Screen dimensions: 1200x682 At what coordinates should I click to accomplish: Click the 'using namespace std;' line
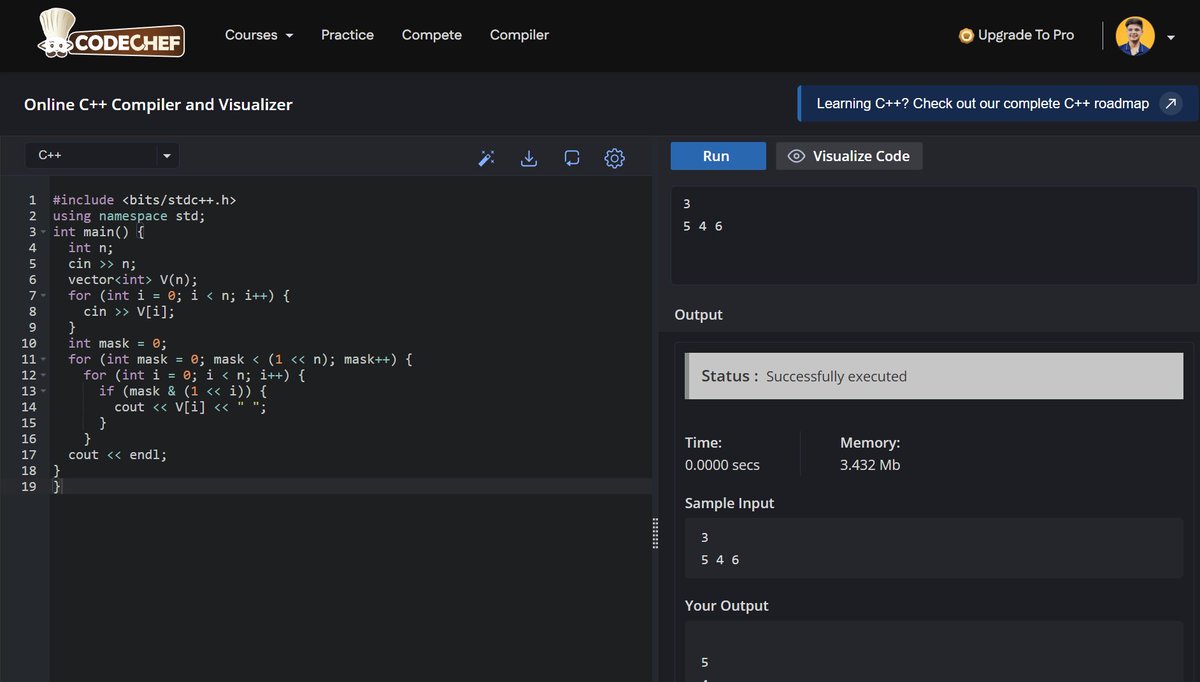click(129, 216)
